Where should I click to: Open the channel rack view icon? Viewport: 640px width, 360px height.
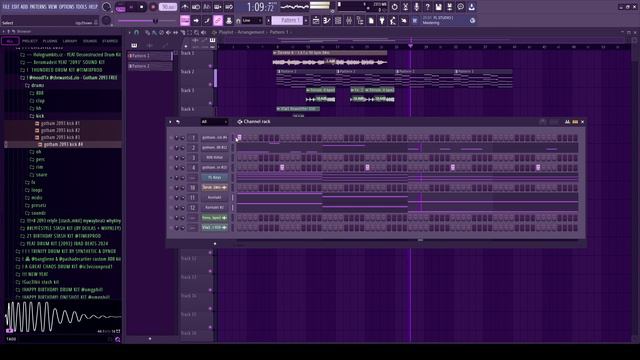(338, 20)
